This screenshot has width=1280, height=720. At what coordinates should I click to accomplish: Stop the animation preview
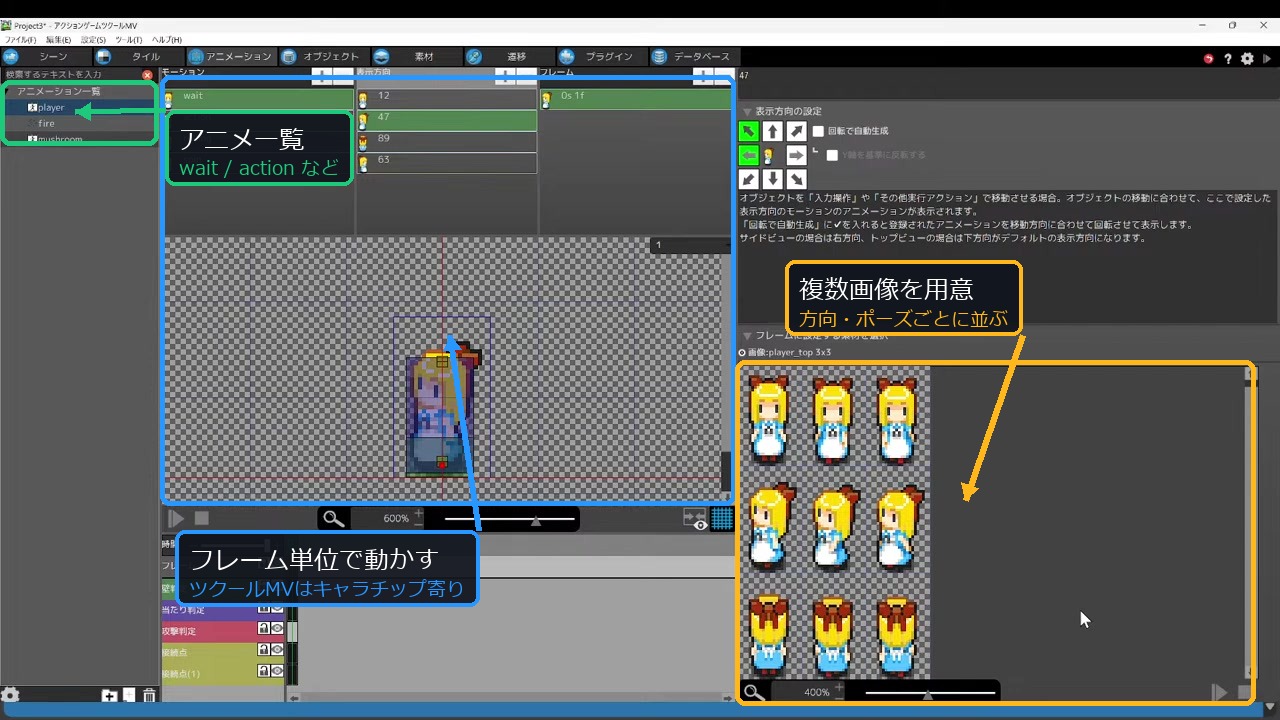(202, 518)
